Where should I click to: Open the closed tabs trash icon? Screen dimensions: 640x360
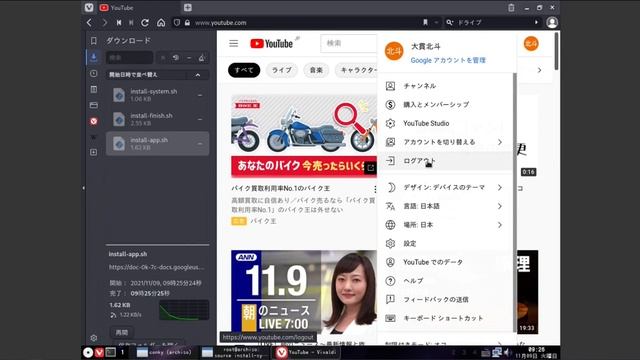point(511,7)
